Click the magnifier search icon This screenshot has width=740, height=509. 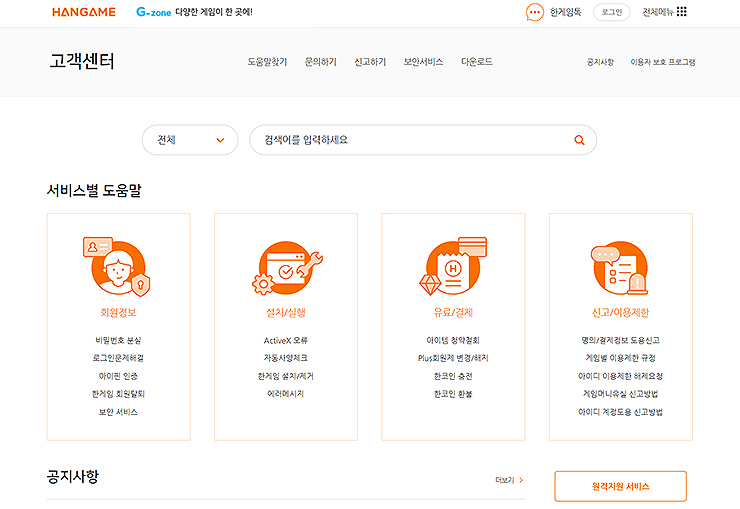580,140
